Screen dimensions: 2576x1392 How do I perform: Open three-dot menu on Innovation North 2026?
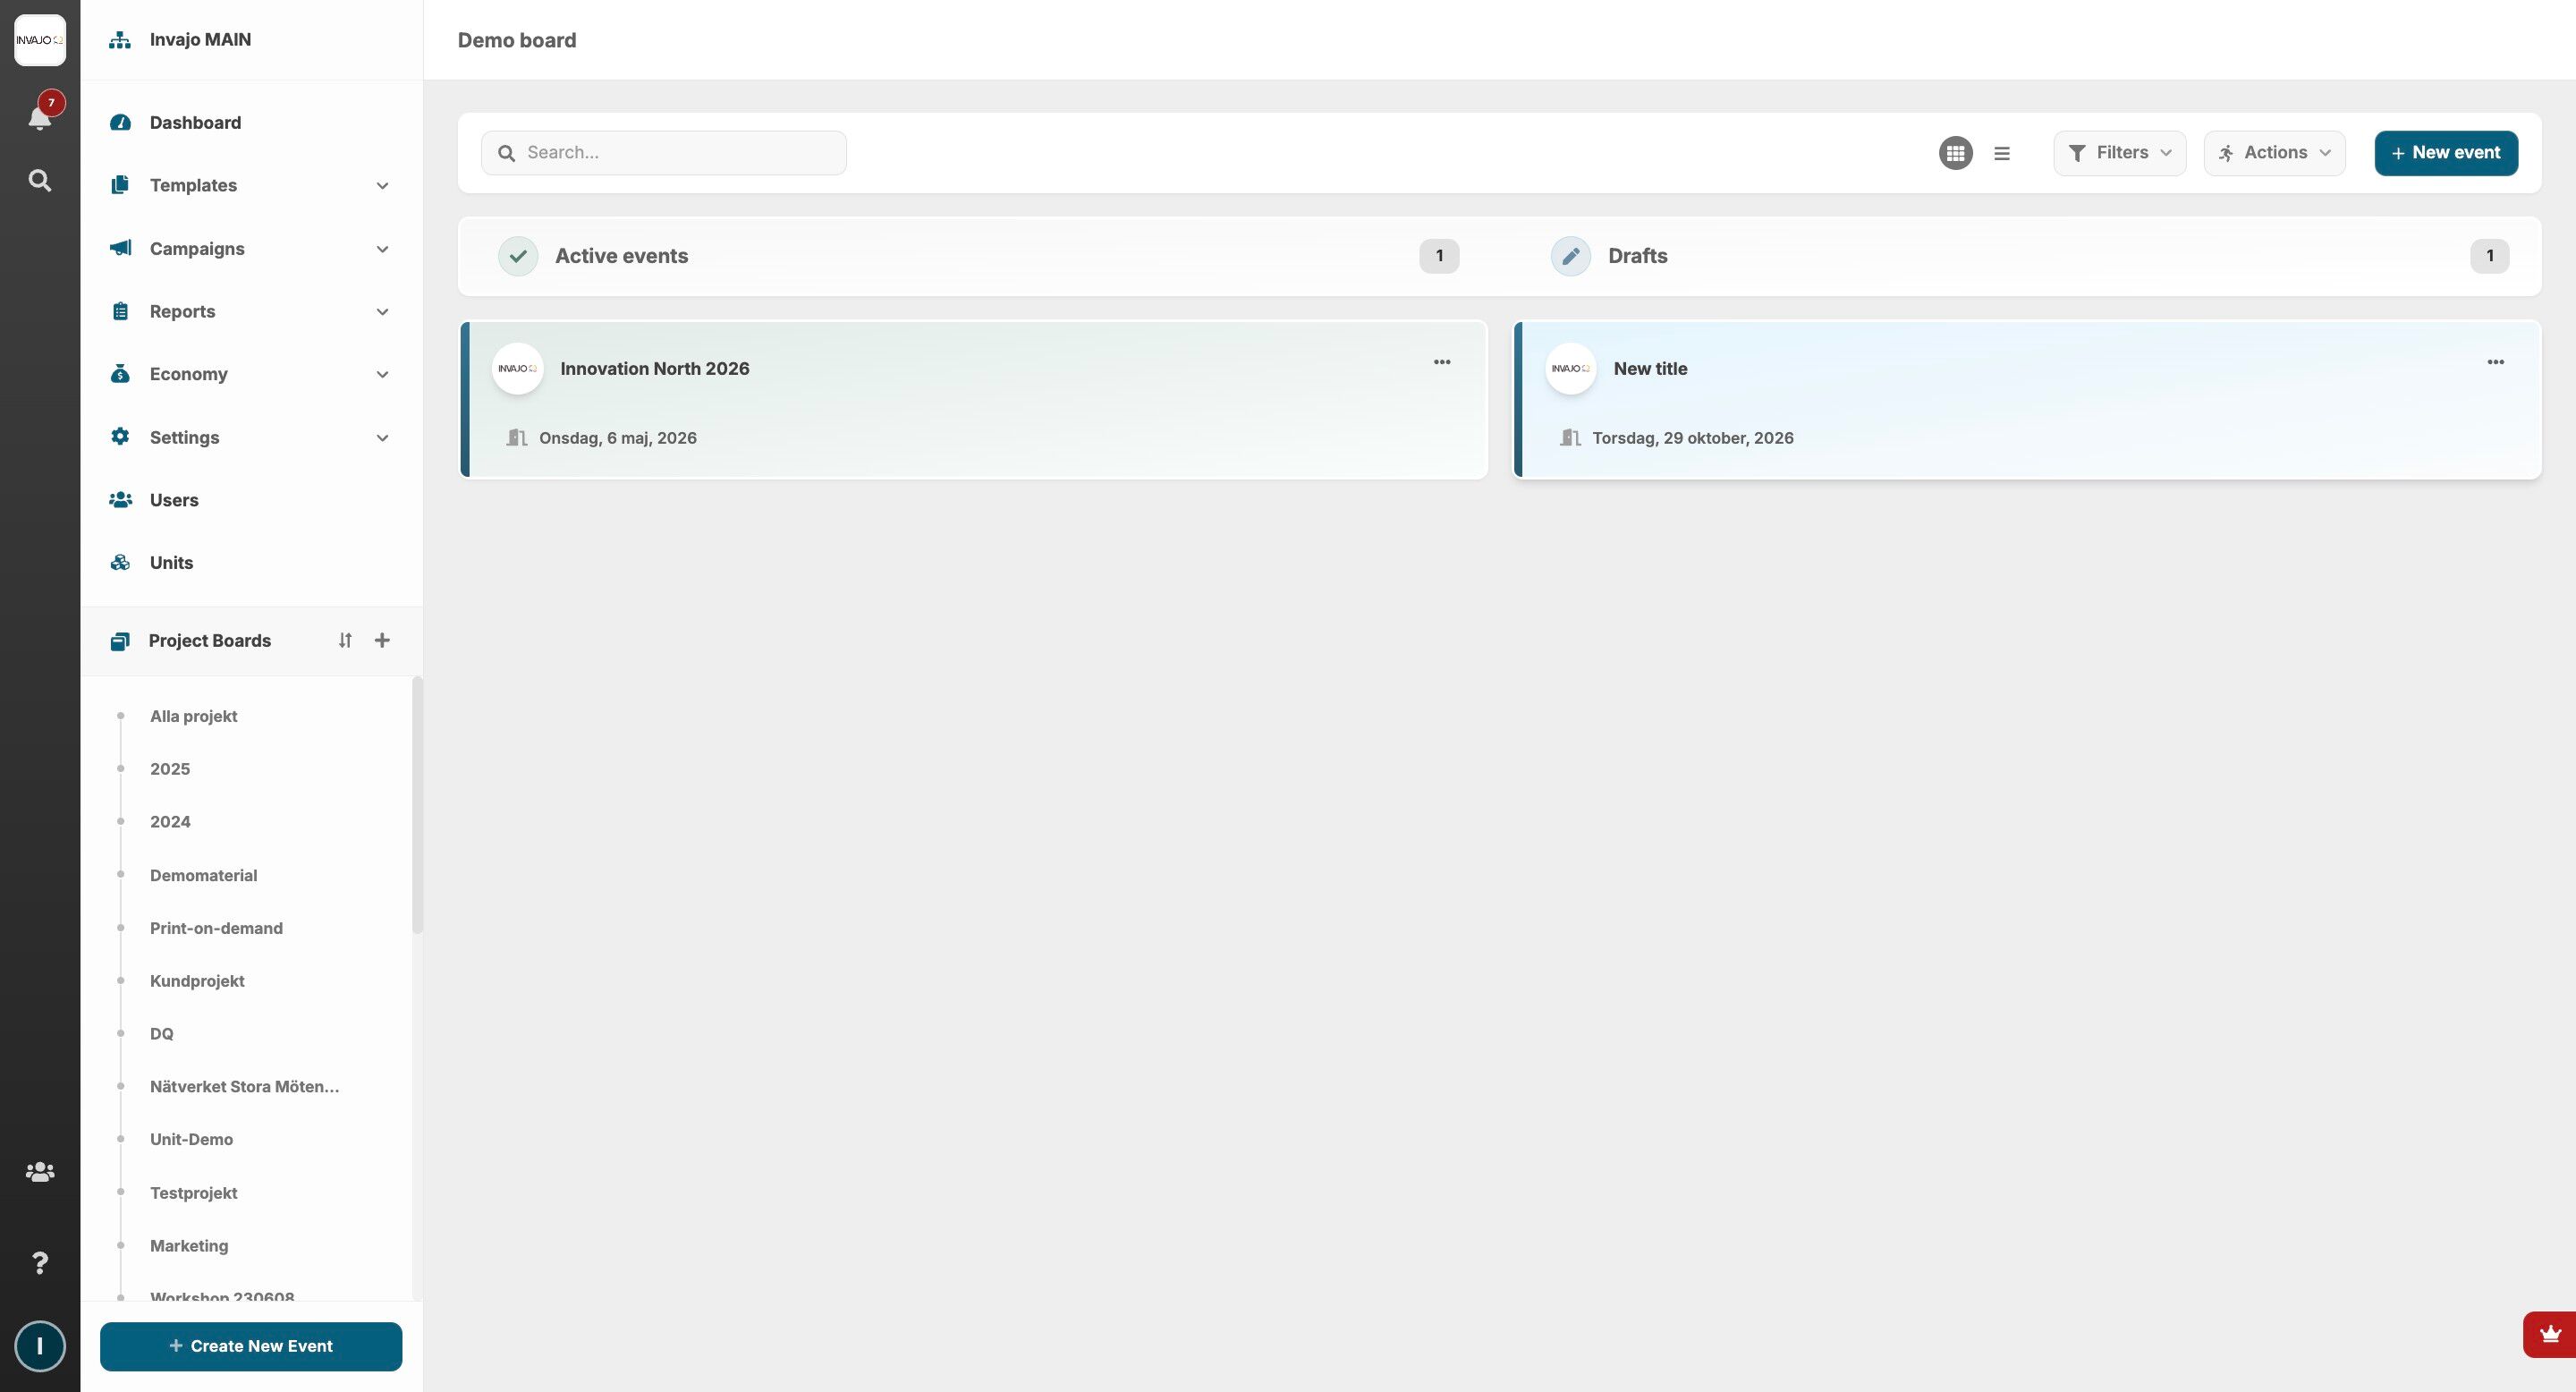coord(1441,363)
